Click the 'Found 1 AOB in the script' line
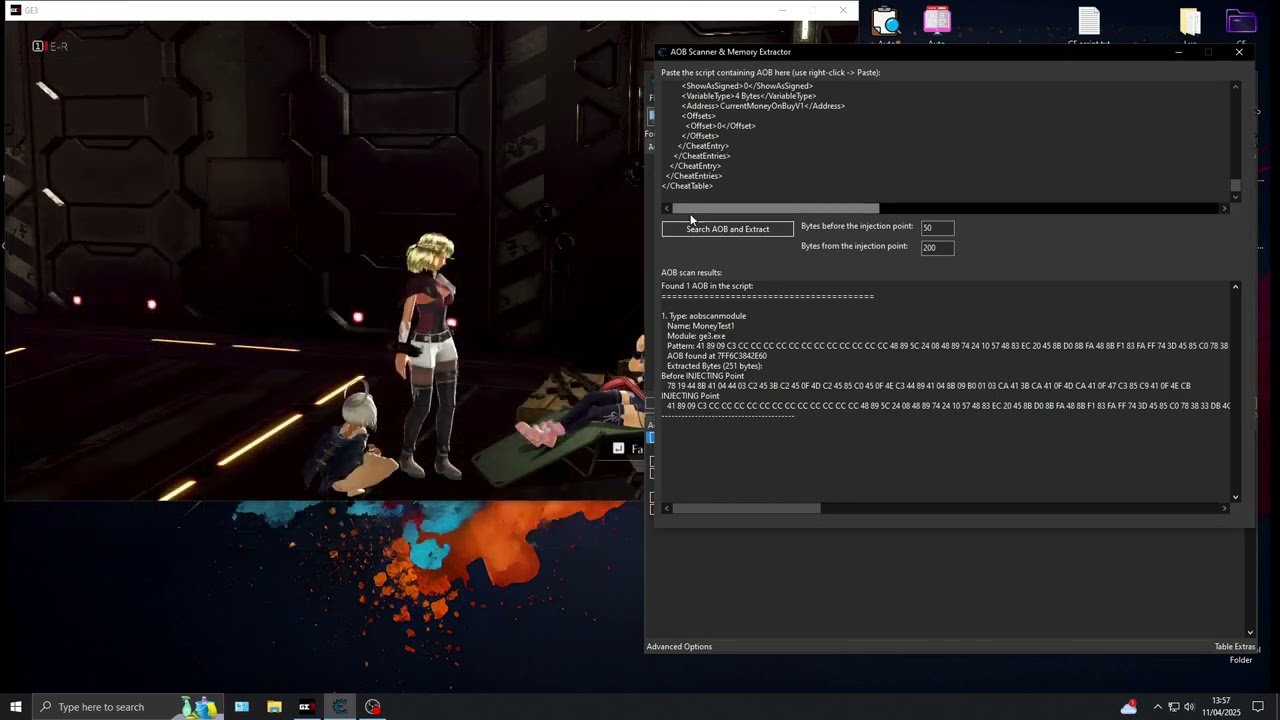Viewport: 1280px width, 720px height. tap(707, 286)
